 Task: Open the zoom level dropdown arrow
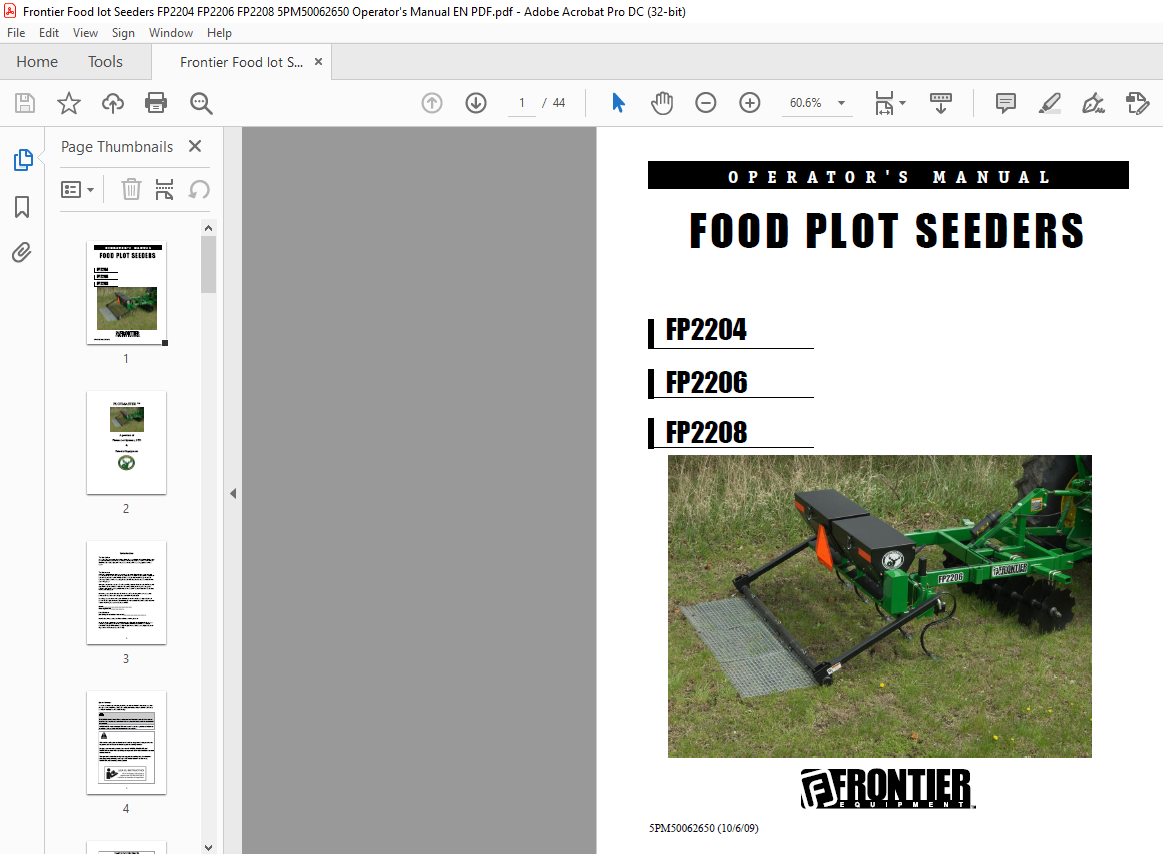pyautogui.click(x=841, y=103)
